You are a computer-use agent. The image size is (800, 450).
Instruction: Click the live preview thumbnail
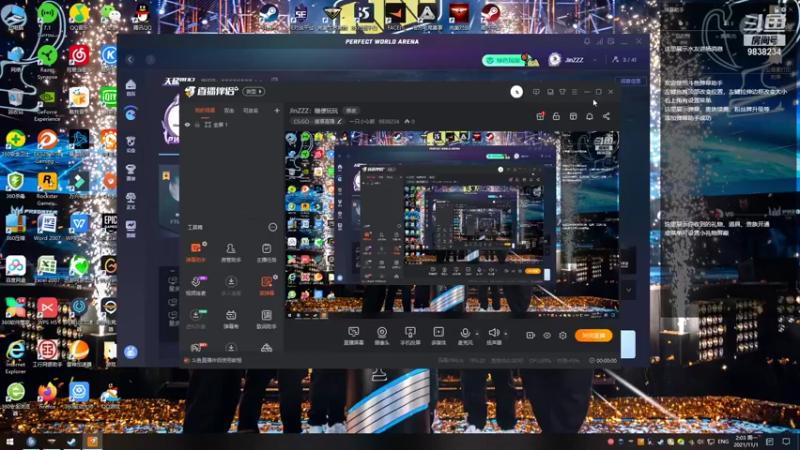[x=452, y=224]
